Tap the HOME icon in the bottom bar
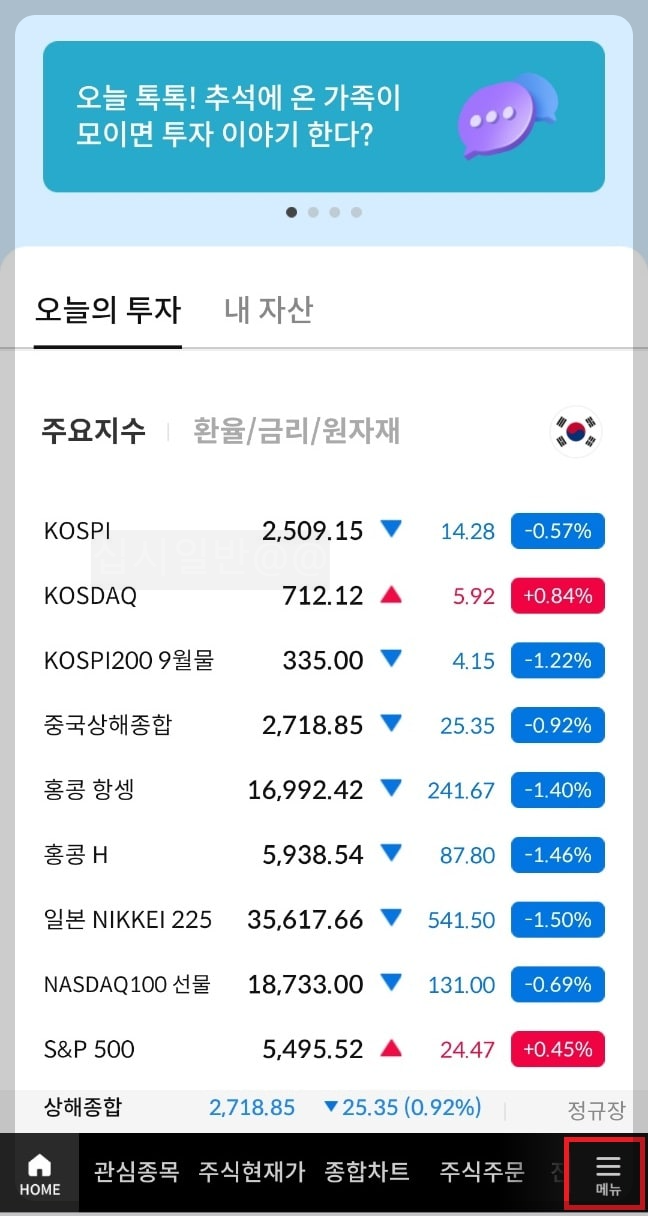 tap(39, 1172)
